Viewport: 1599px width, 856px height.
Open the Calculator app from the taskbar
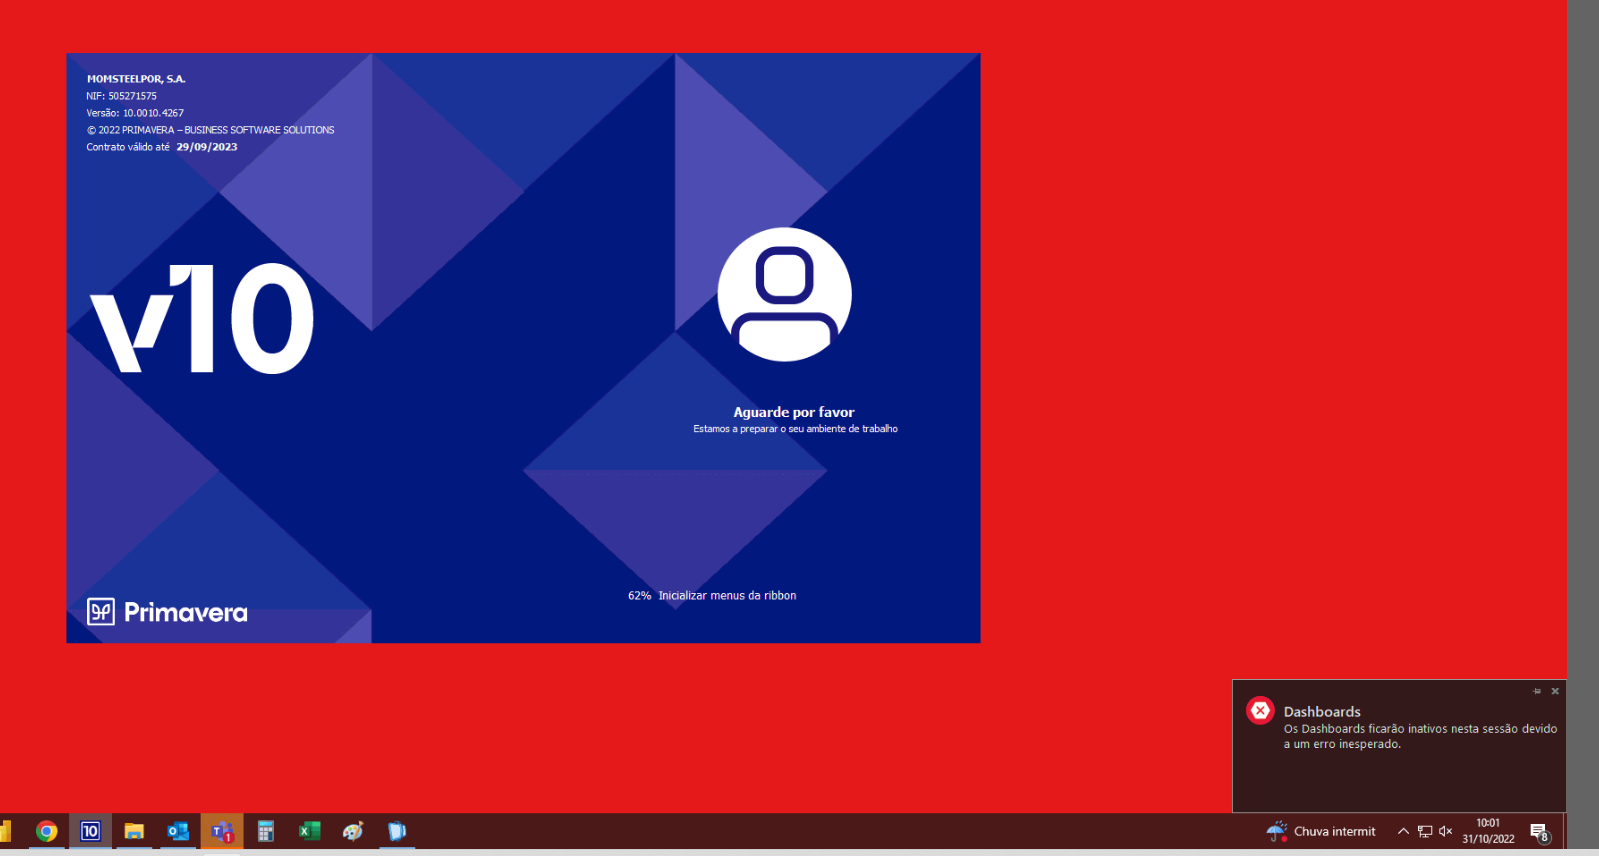point(265,831)
